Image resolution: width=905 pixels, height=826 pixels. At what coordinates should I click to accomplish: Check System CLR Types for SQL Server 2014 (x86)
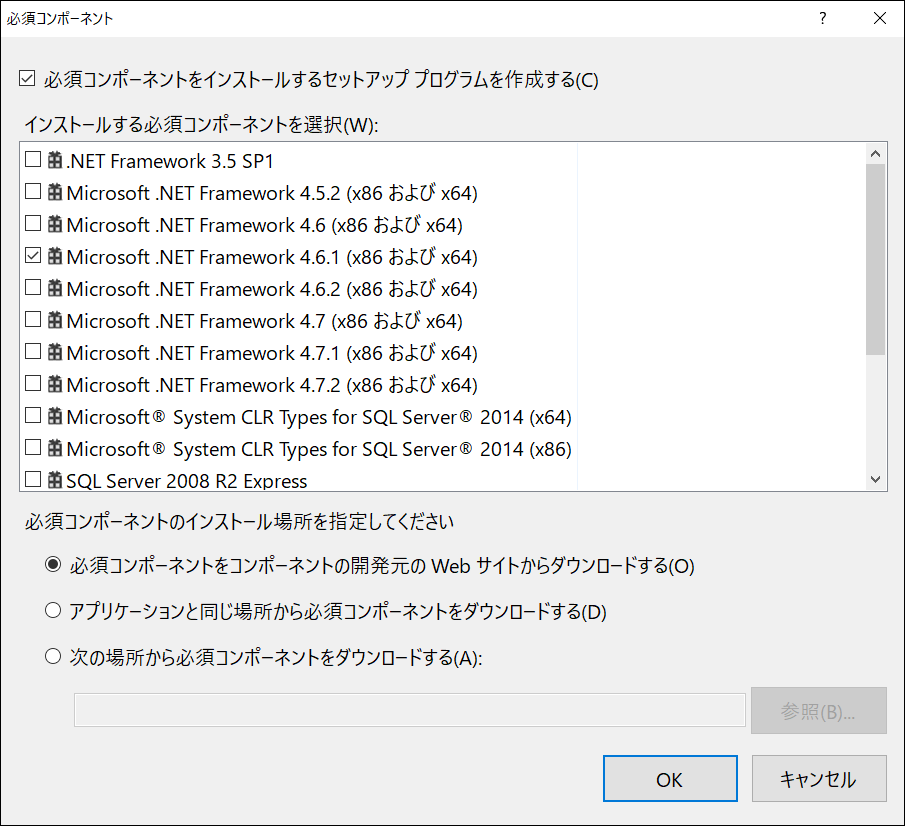[x=33, y=448]
